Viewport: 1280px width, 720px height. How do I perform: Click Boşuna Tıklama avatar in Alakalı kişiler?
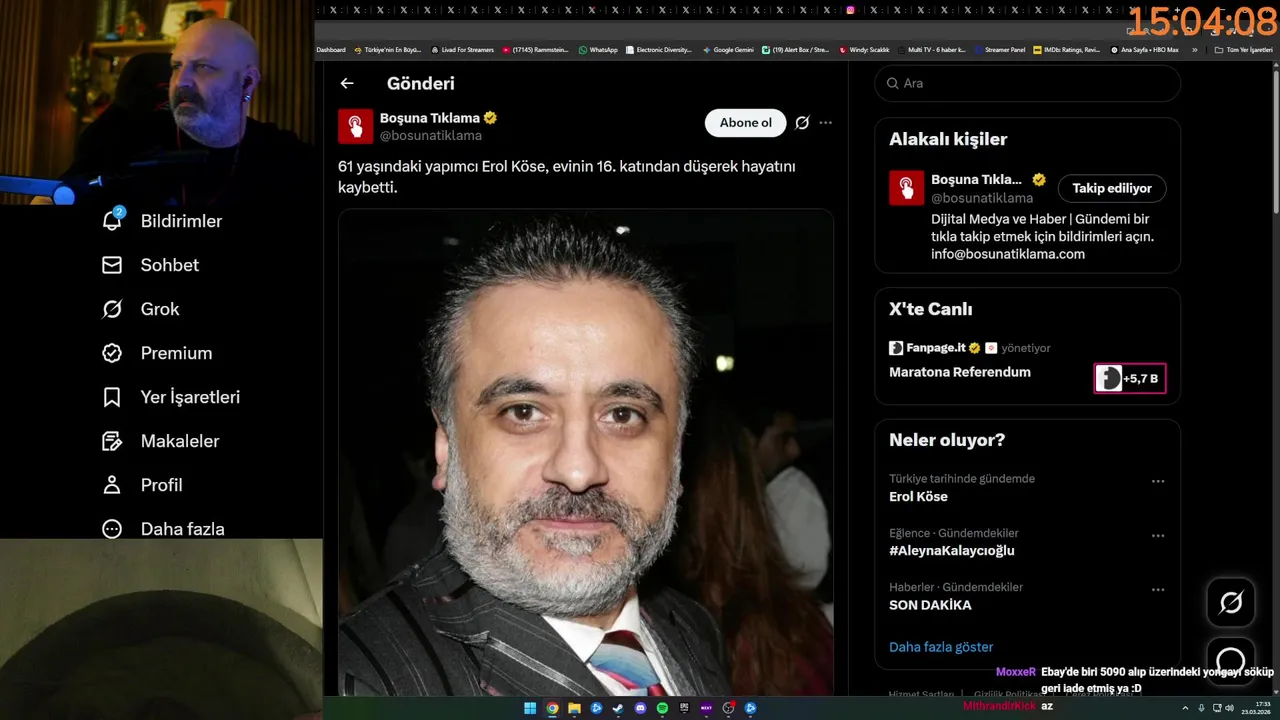pyautogui.click(x=906, y=188)
